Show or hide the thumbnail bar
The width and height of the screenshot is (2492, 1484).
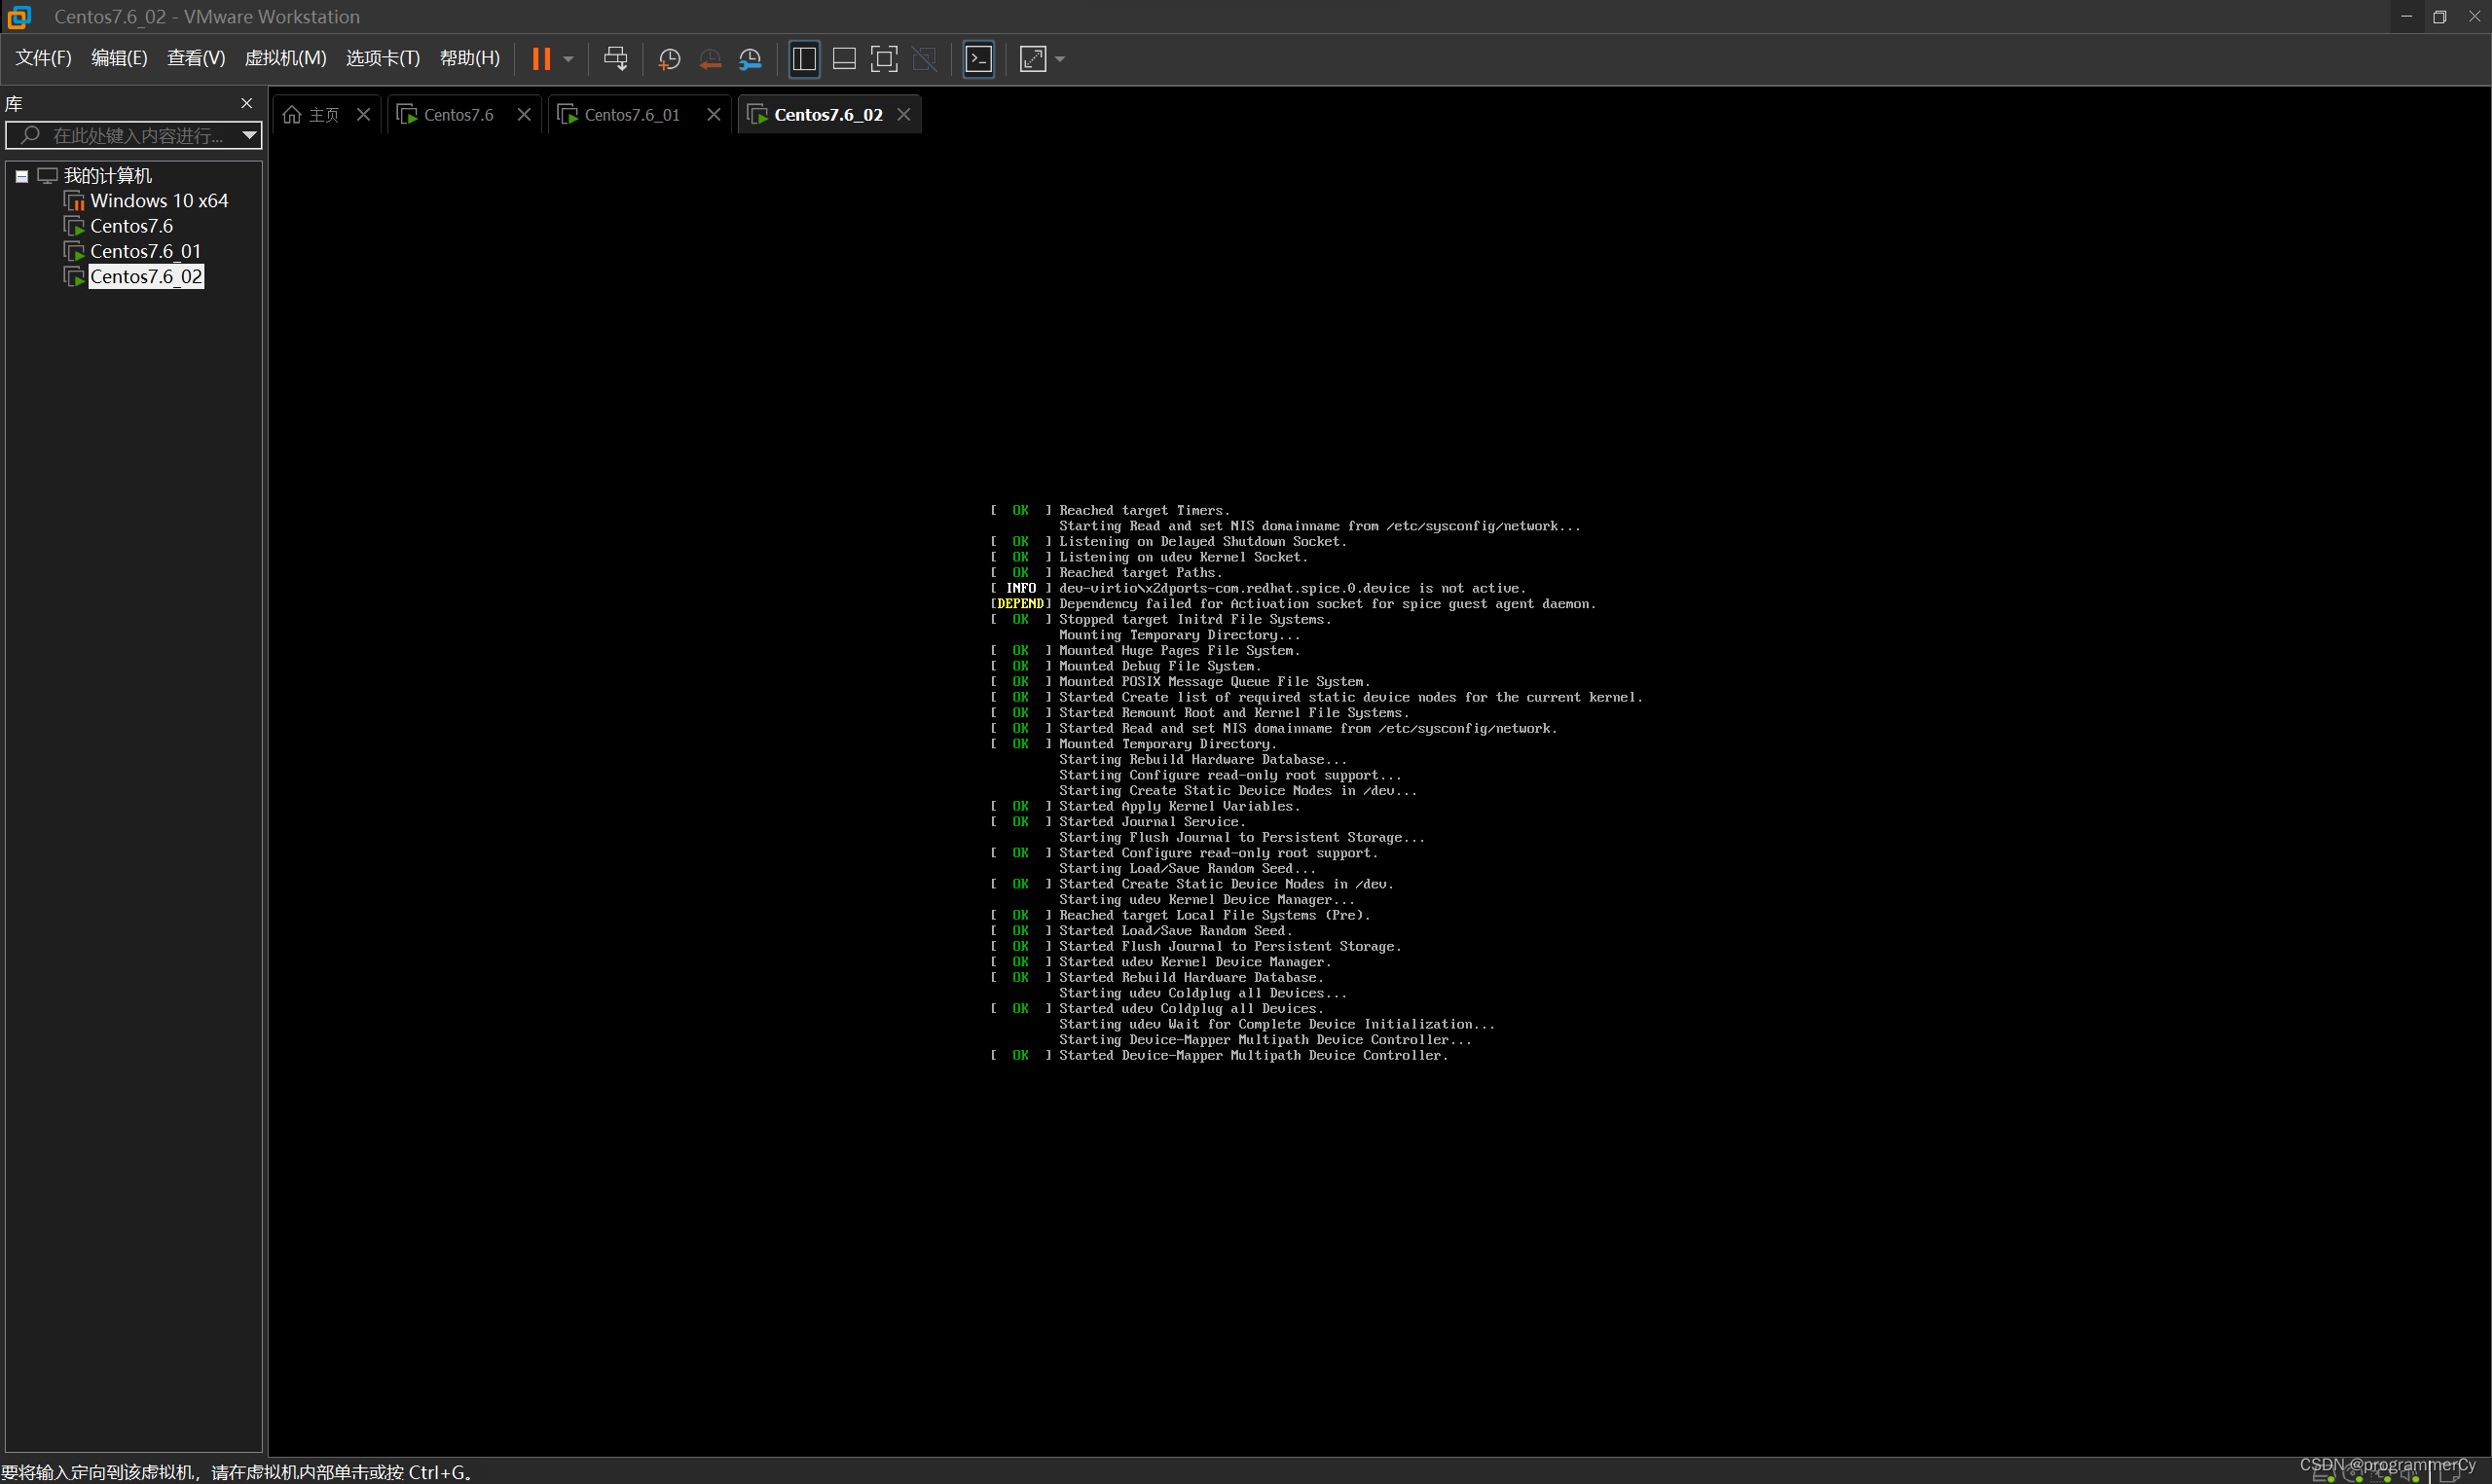click(x=843, y=59)
